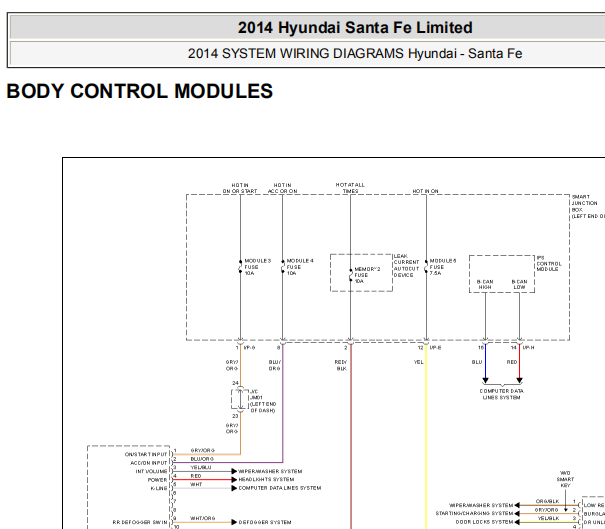Click the "DEFOGGER SYSTEM" reference

pyautogui.click(x=265, y=522)
